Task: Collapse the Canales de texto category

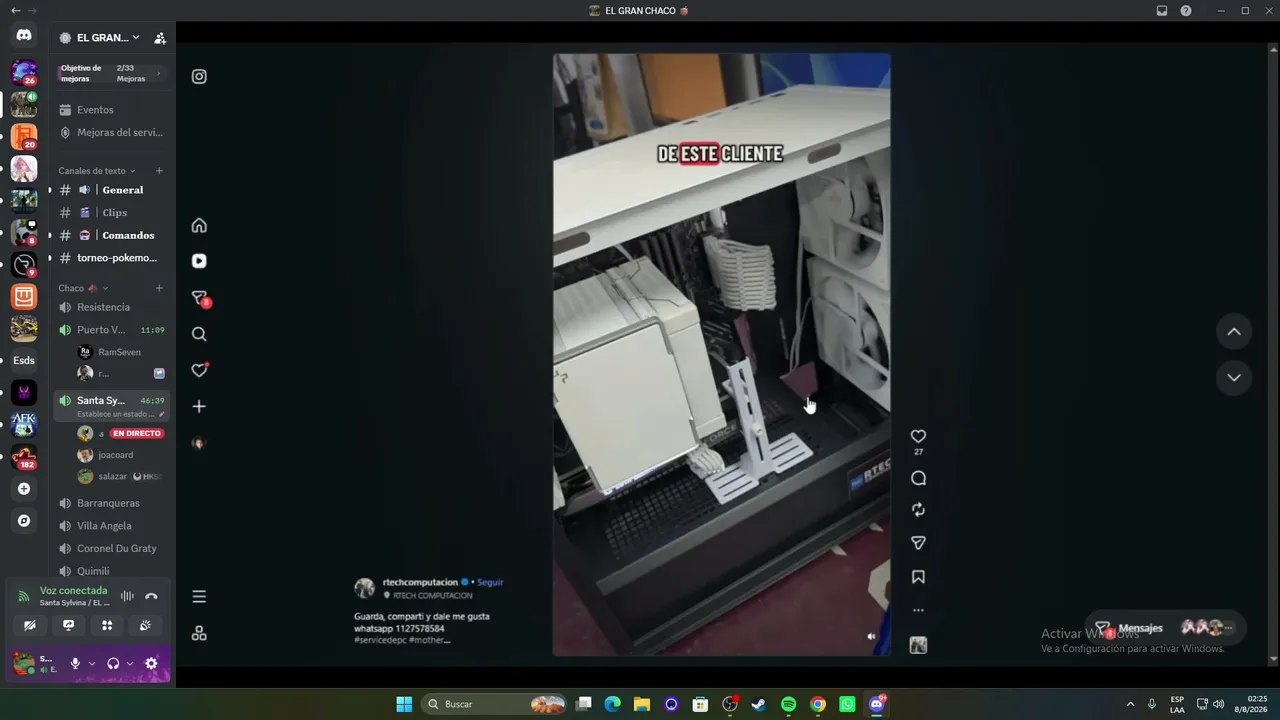Action: 97,171
